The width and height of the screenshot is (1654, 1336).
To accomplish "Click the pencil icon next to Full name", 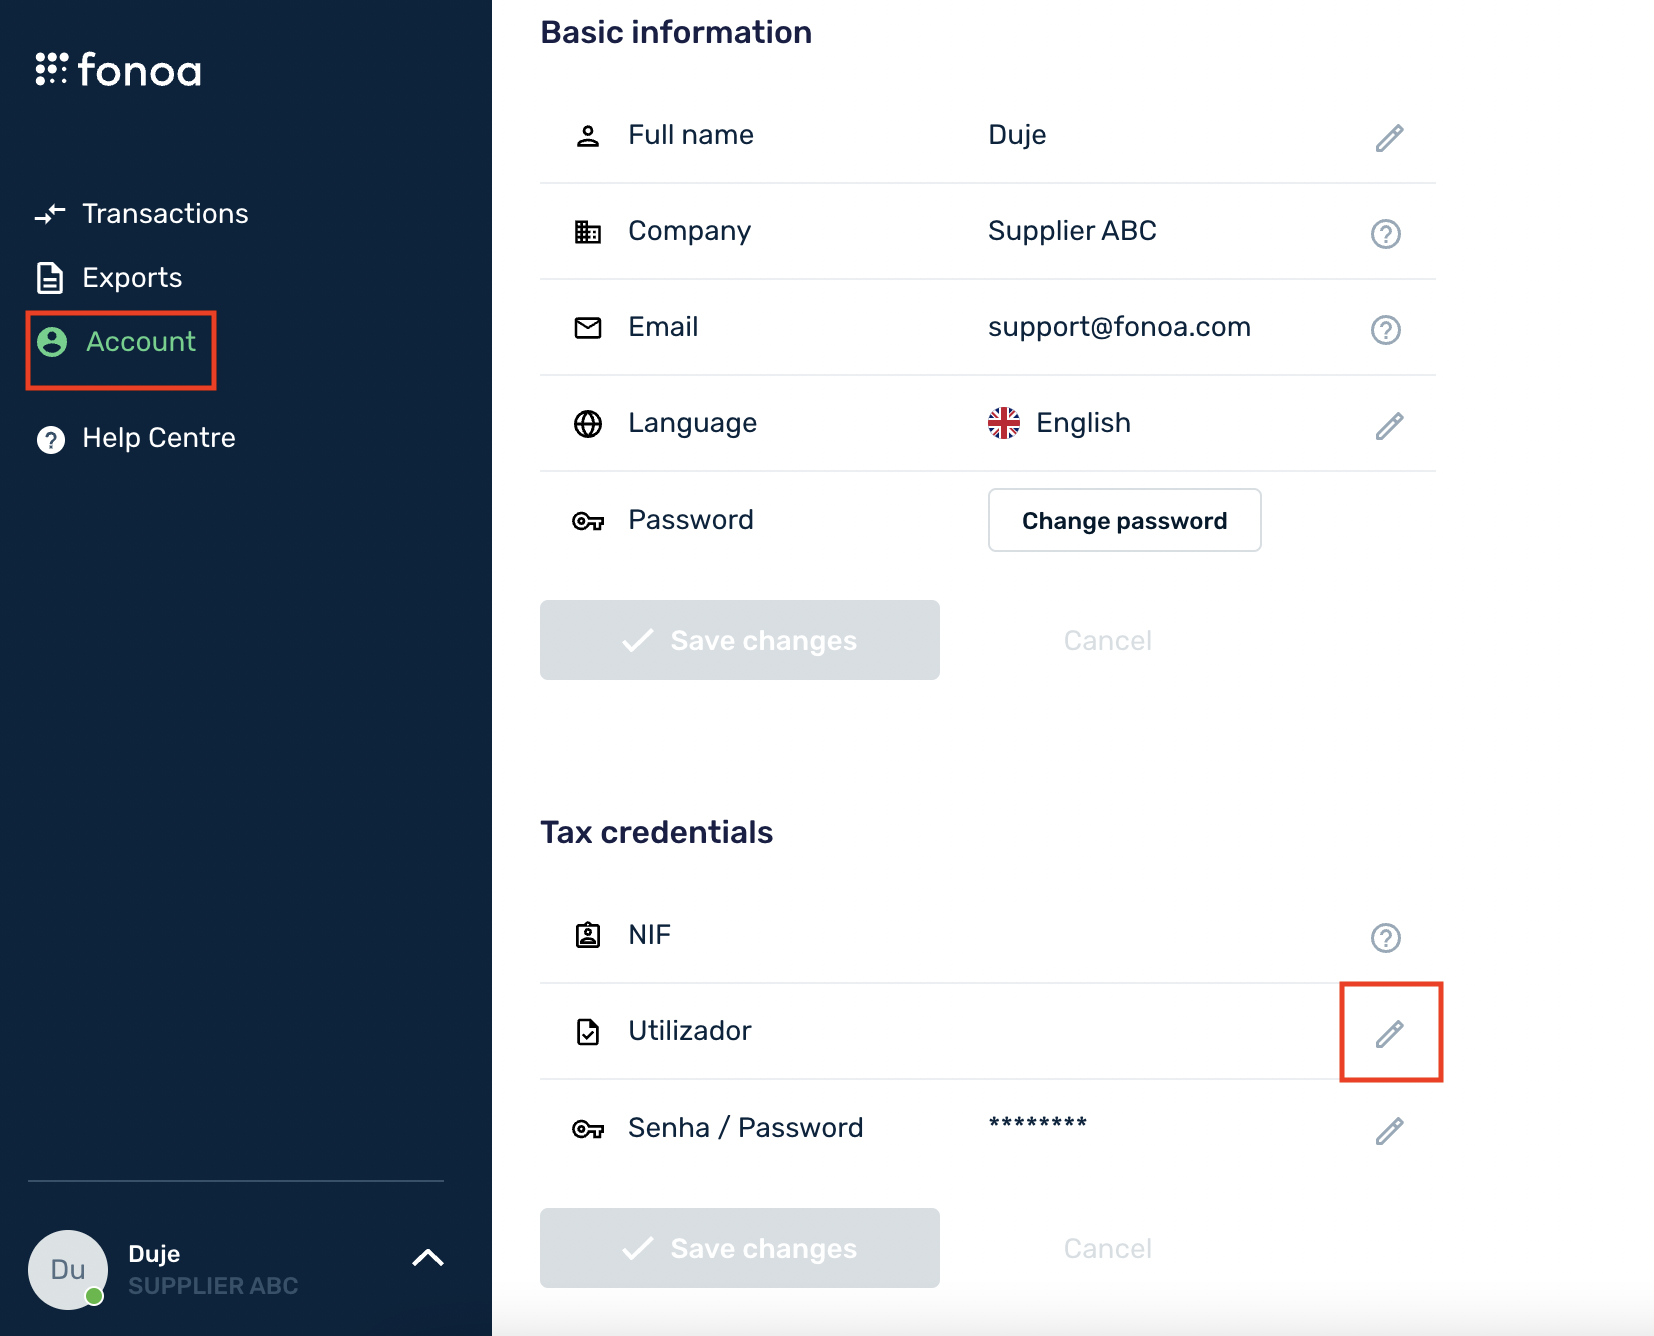I will pyautogui.click(x=1389, y=137).
